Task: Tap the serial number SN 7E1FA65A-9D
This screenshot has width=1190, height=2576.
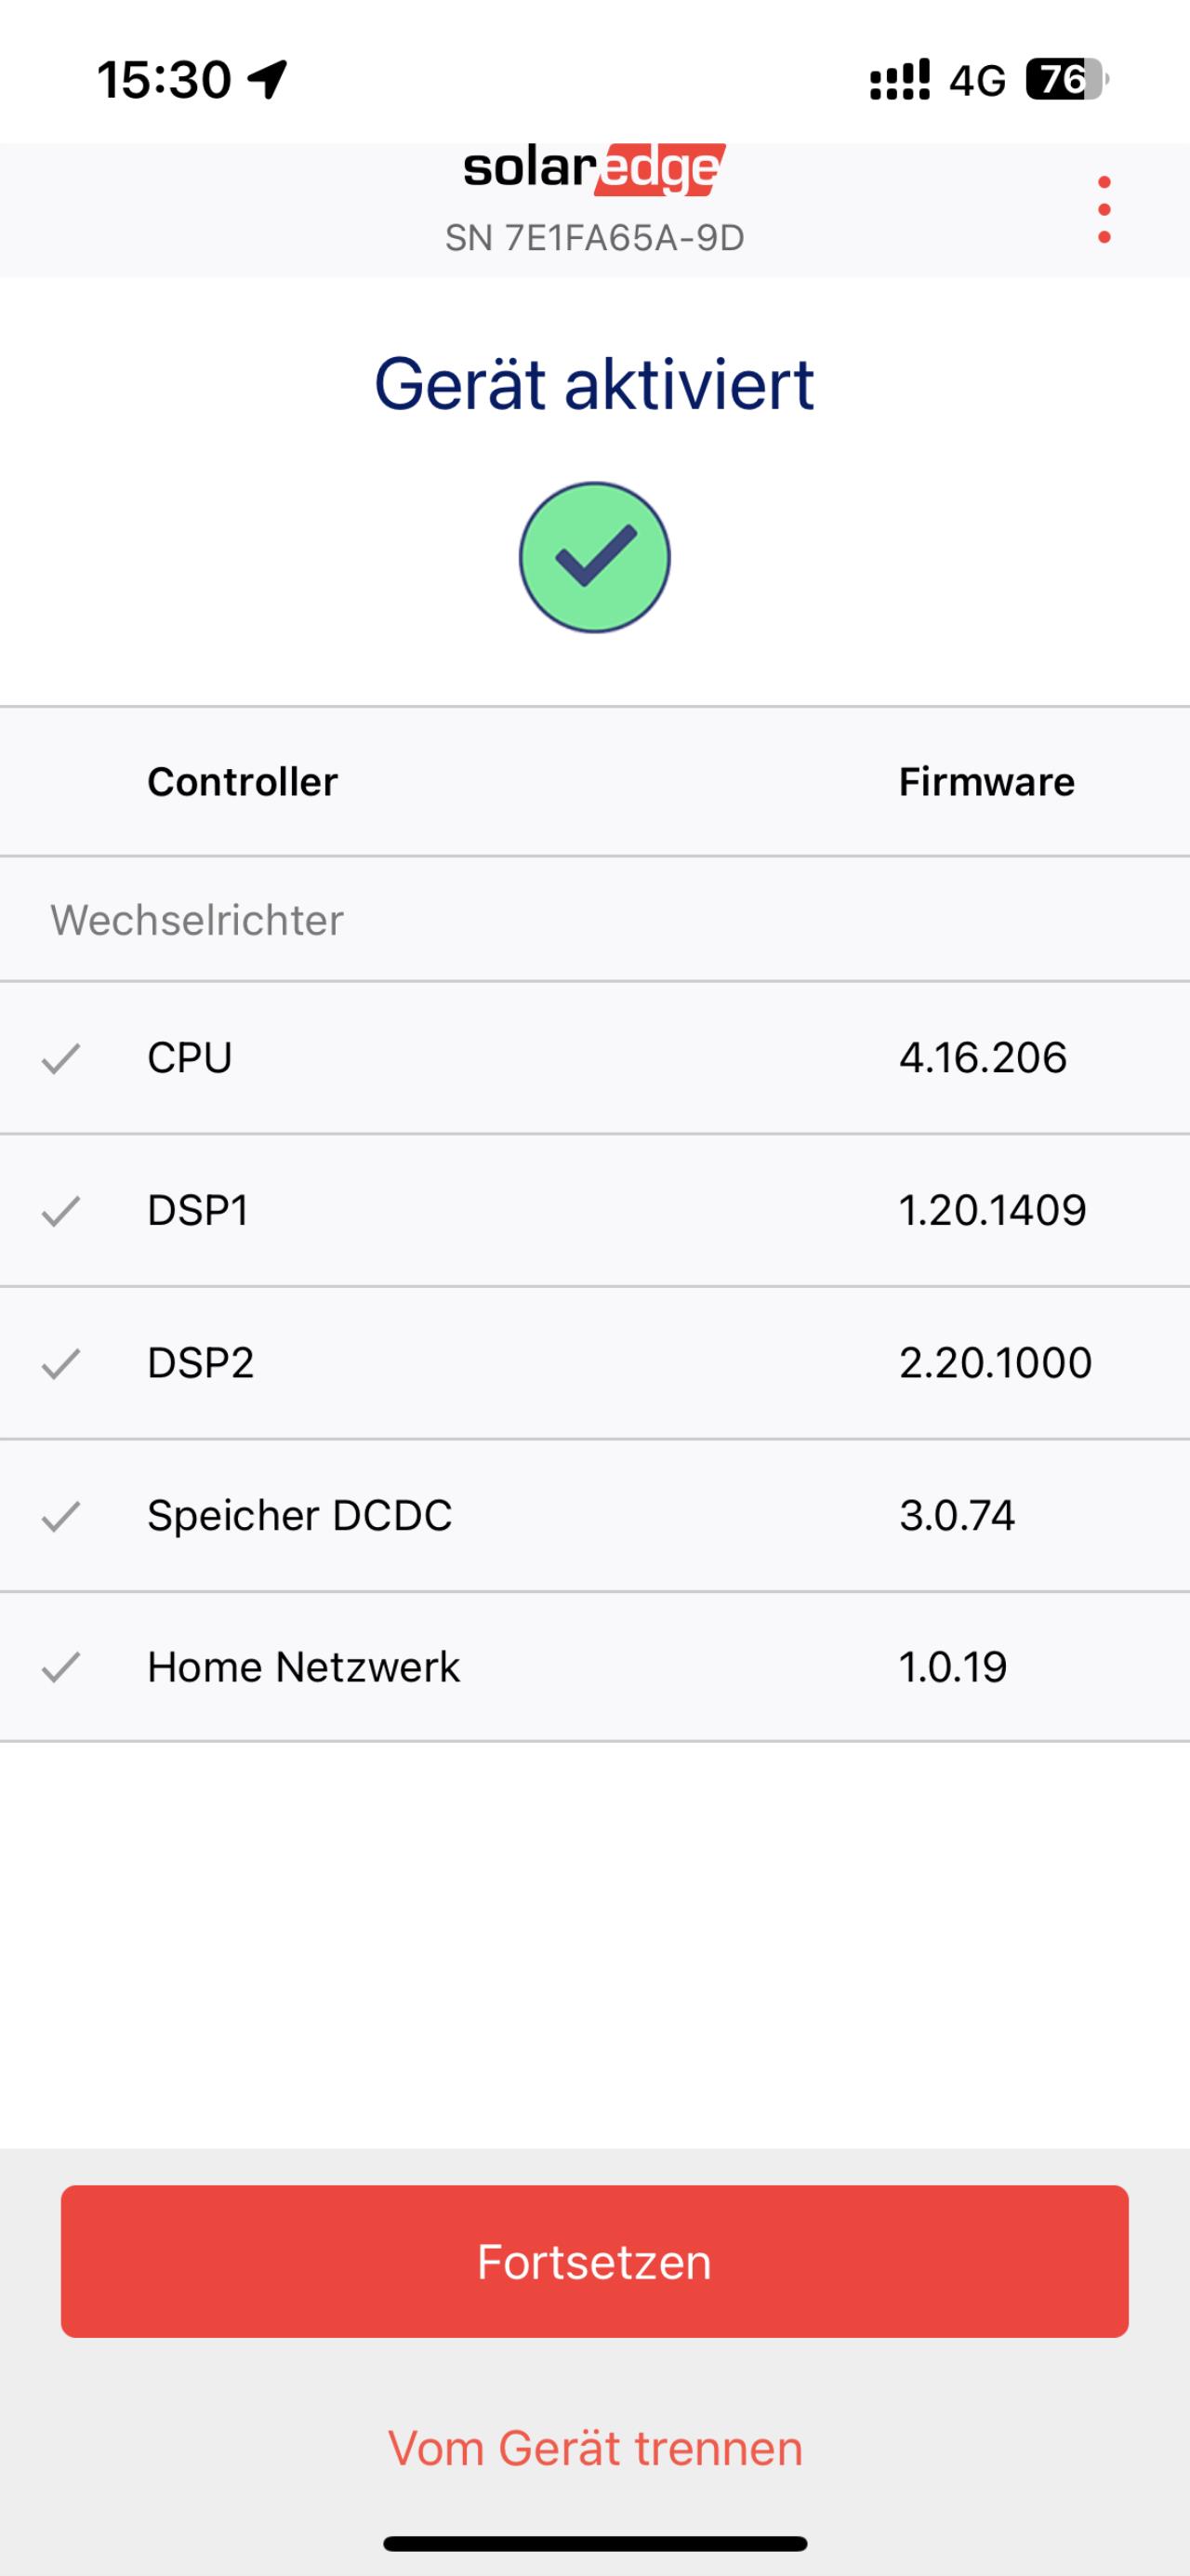Action: pos(595,238)
